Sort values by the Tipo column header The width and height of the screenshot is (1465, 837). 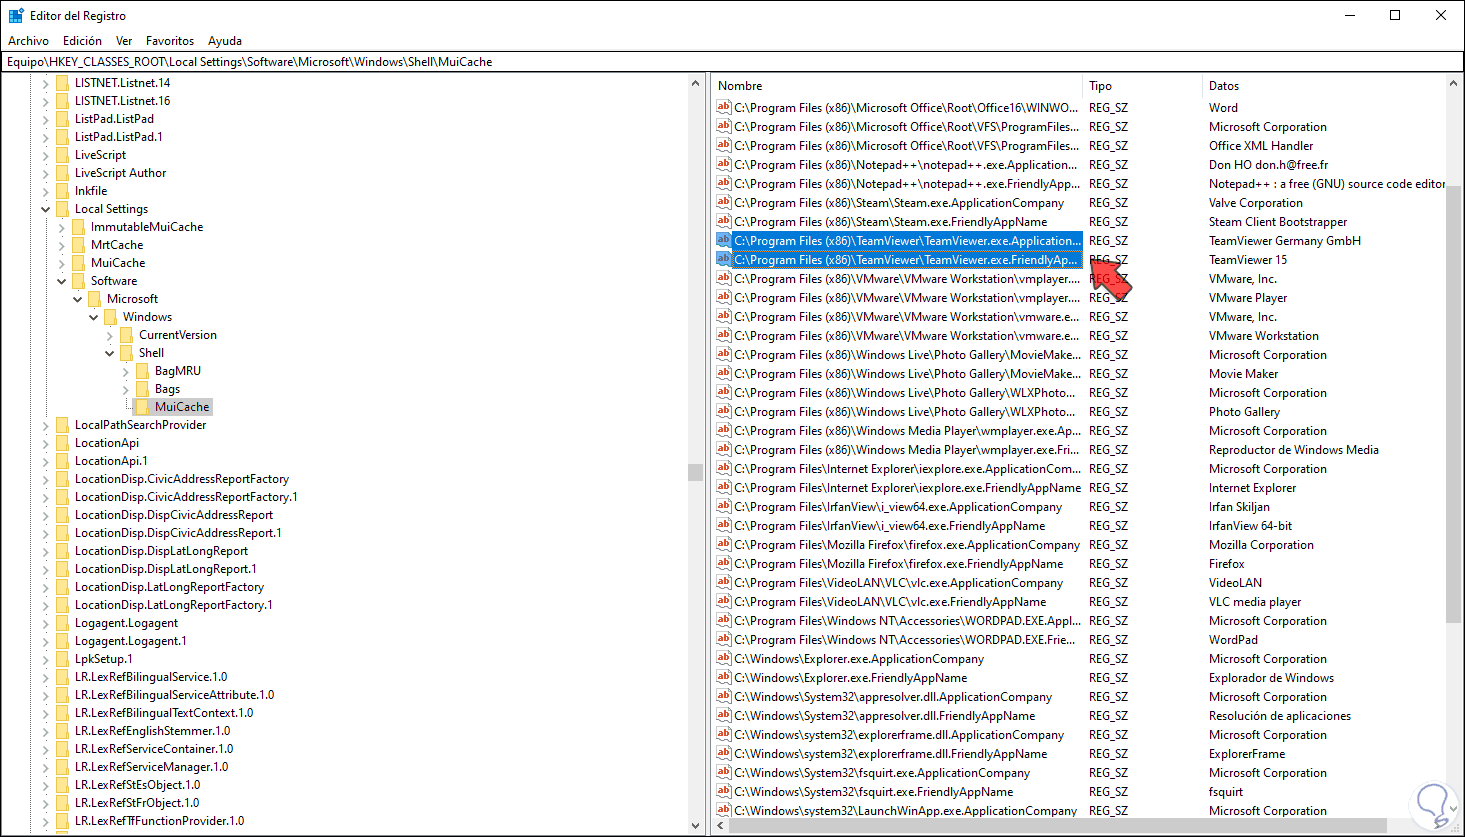(x=1143, y=86)
